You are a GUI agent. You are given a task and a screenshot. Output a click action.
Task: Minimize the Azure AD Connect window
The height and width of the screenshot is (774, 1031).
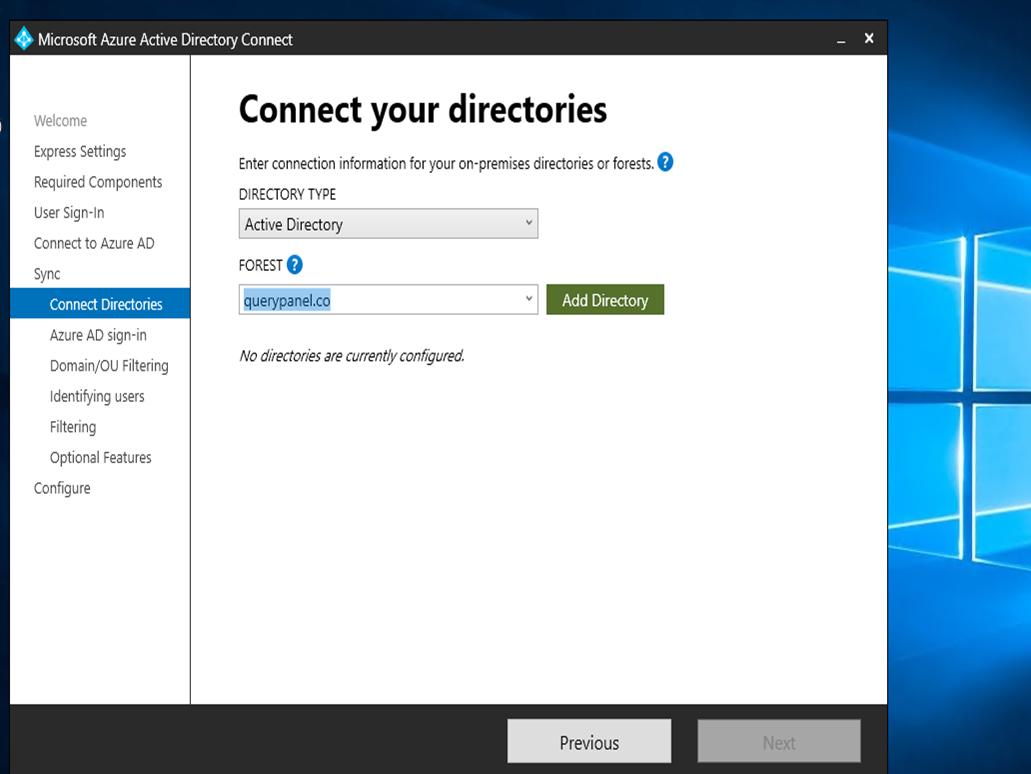841,39
